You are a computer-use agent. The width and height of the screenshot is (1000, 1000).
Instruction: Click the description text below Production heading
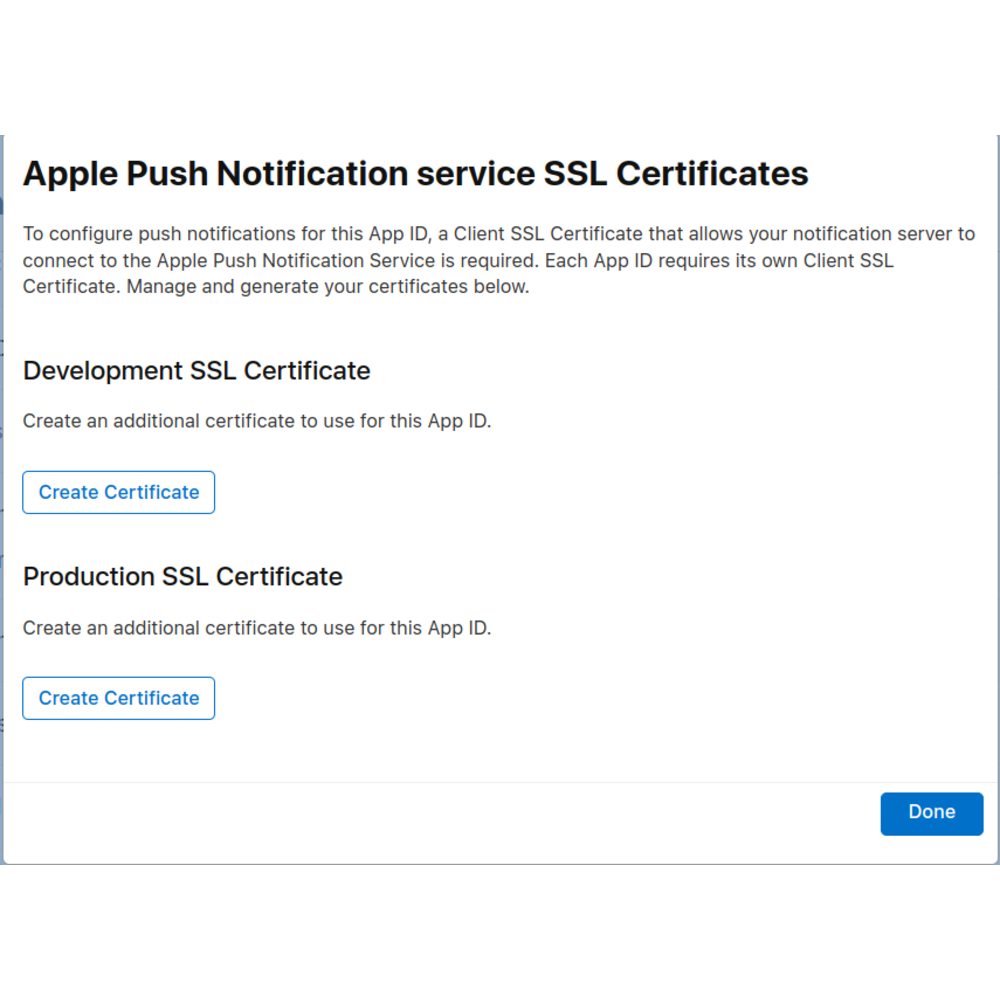(257, 628)
